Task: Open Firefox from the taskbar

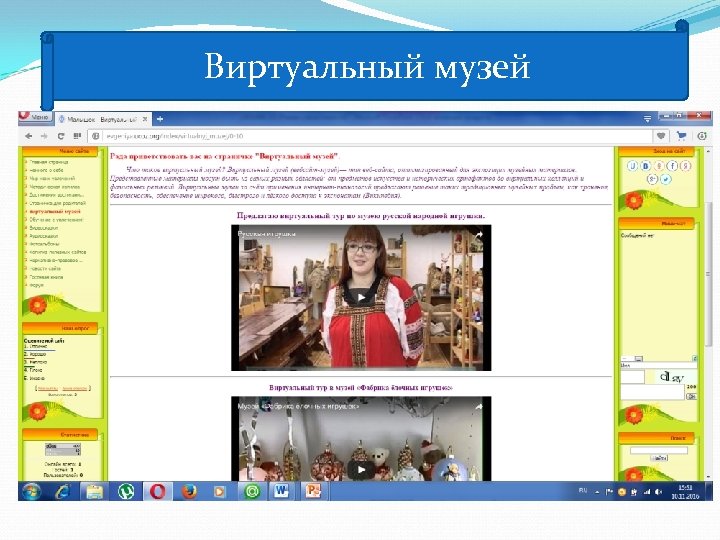Action: 189,492
